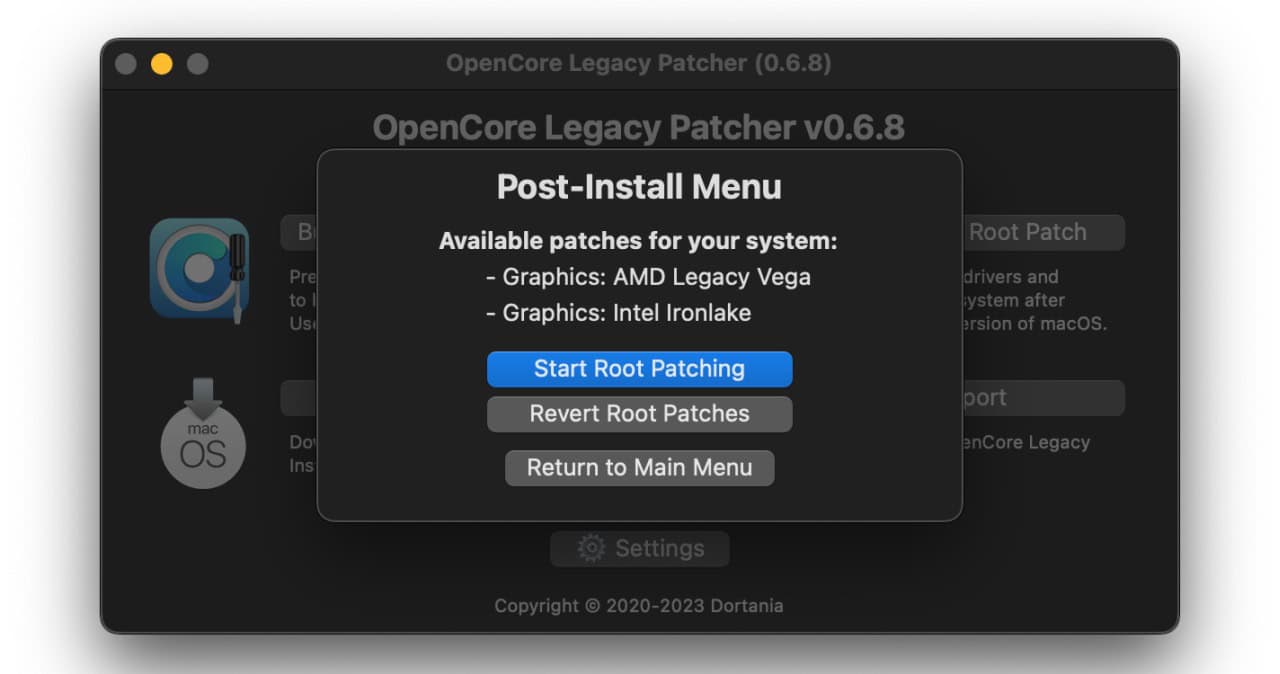Click the Post-Install Menu title

tap(639, 187)
